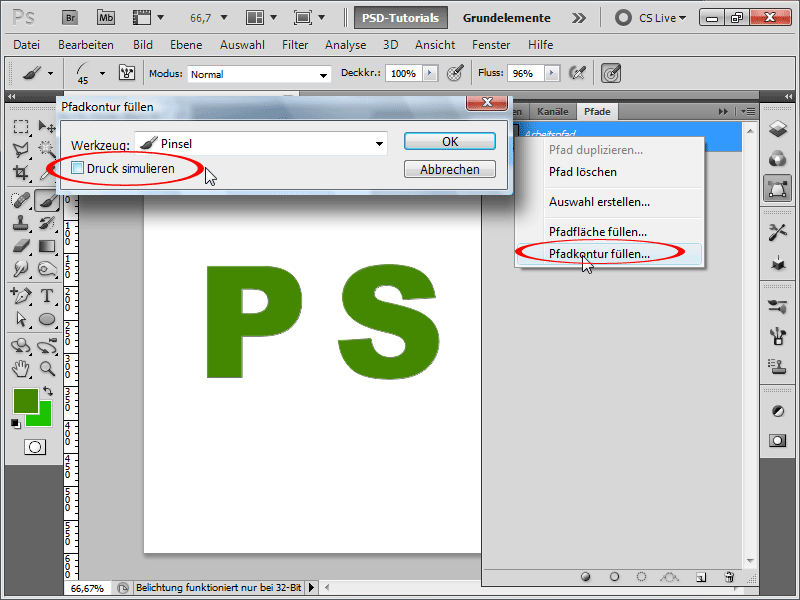Choose the Horizontal Type tool

[x=47, y=295]
